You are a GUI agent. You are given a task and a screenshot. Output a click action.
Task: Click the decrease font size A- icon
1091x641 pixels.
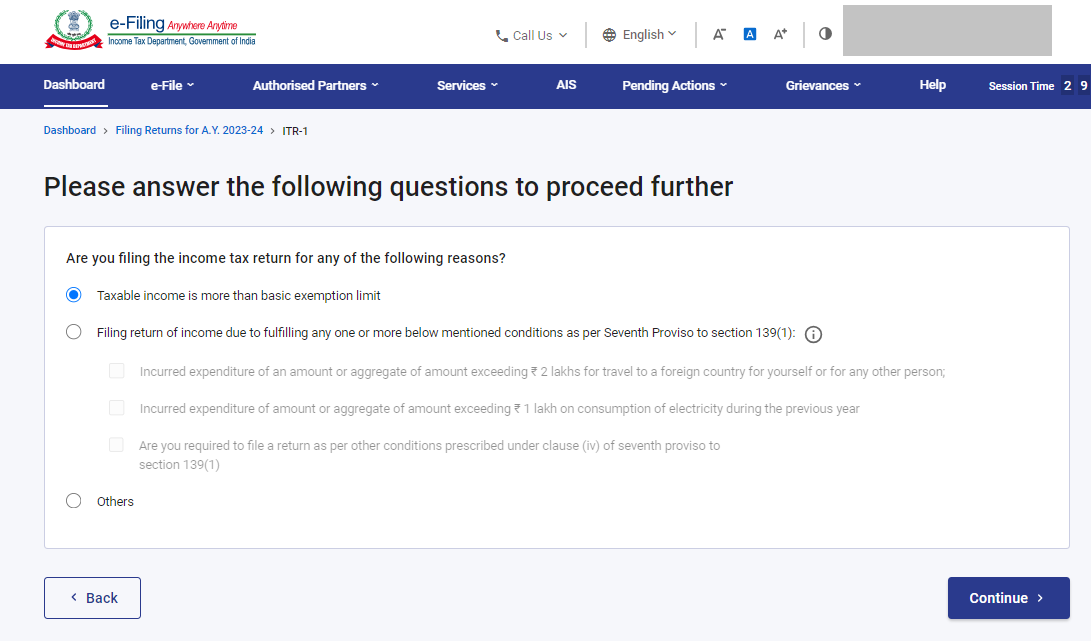tap(719, 33)
